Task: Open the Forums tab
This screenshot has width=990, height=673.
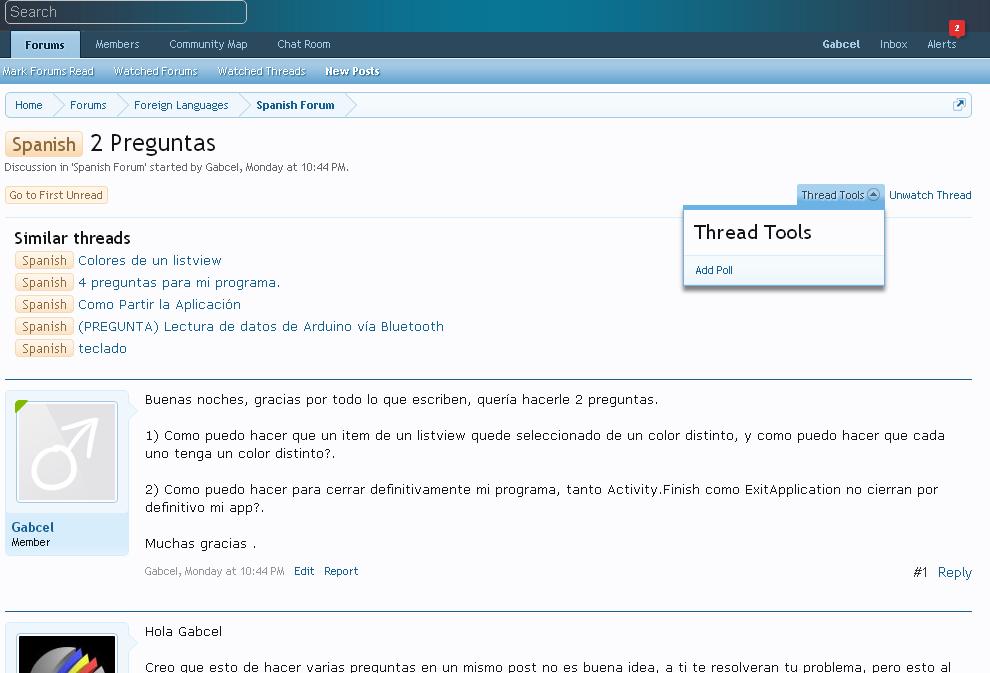Action: (45, 45)
